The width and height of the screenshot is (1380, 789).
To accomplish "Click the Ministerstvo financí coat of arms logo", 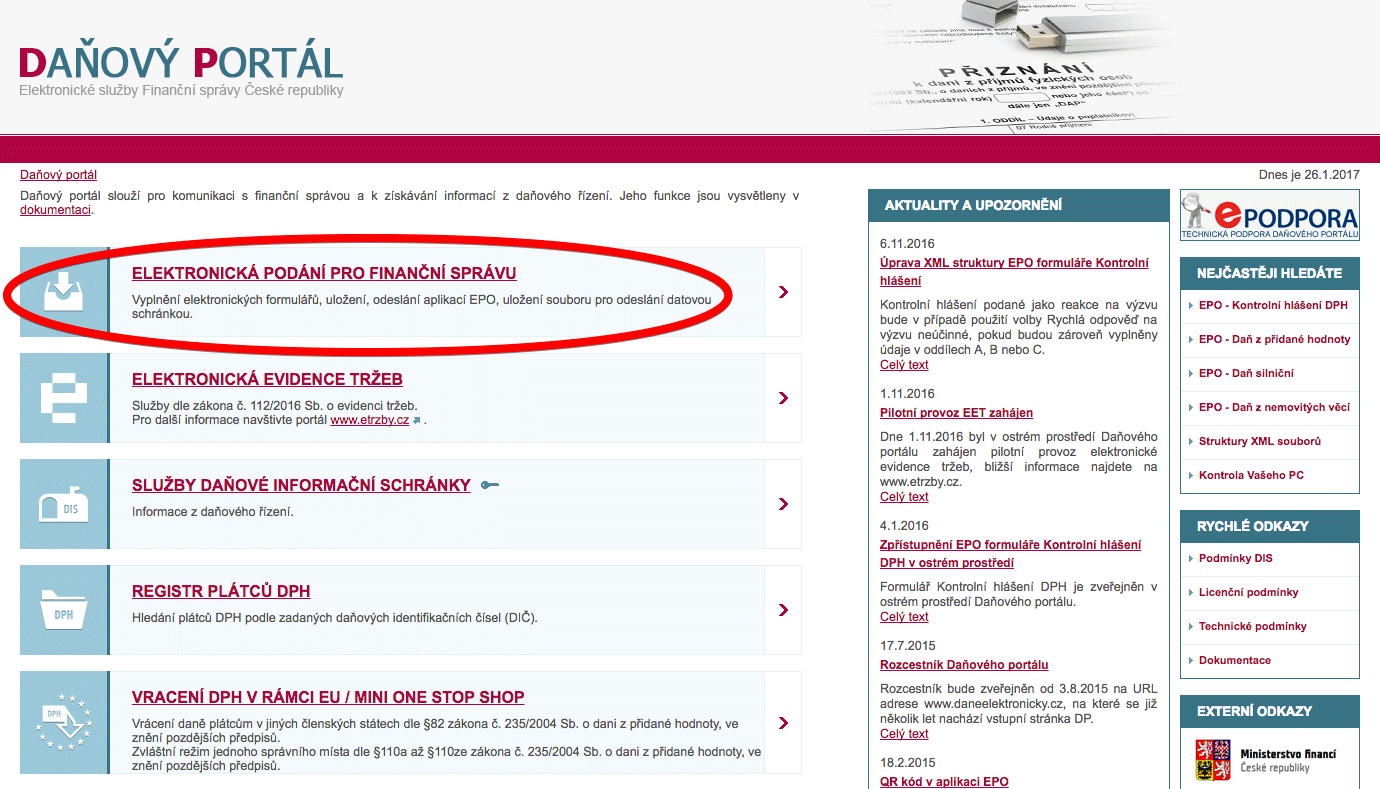I will point(1213,761).
